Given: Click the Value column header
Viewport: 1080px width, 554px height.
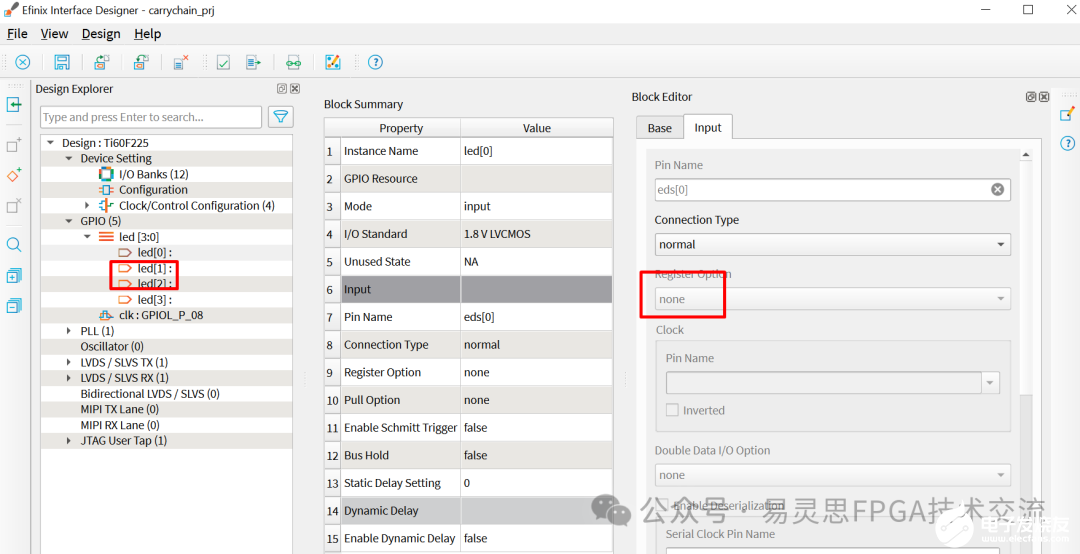Looking at the screenshot, I should click(537, 128).
